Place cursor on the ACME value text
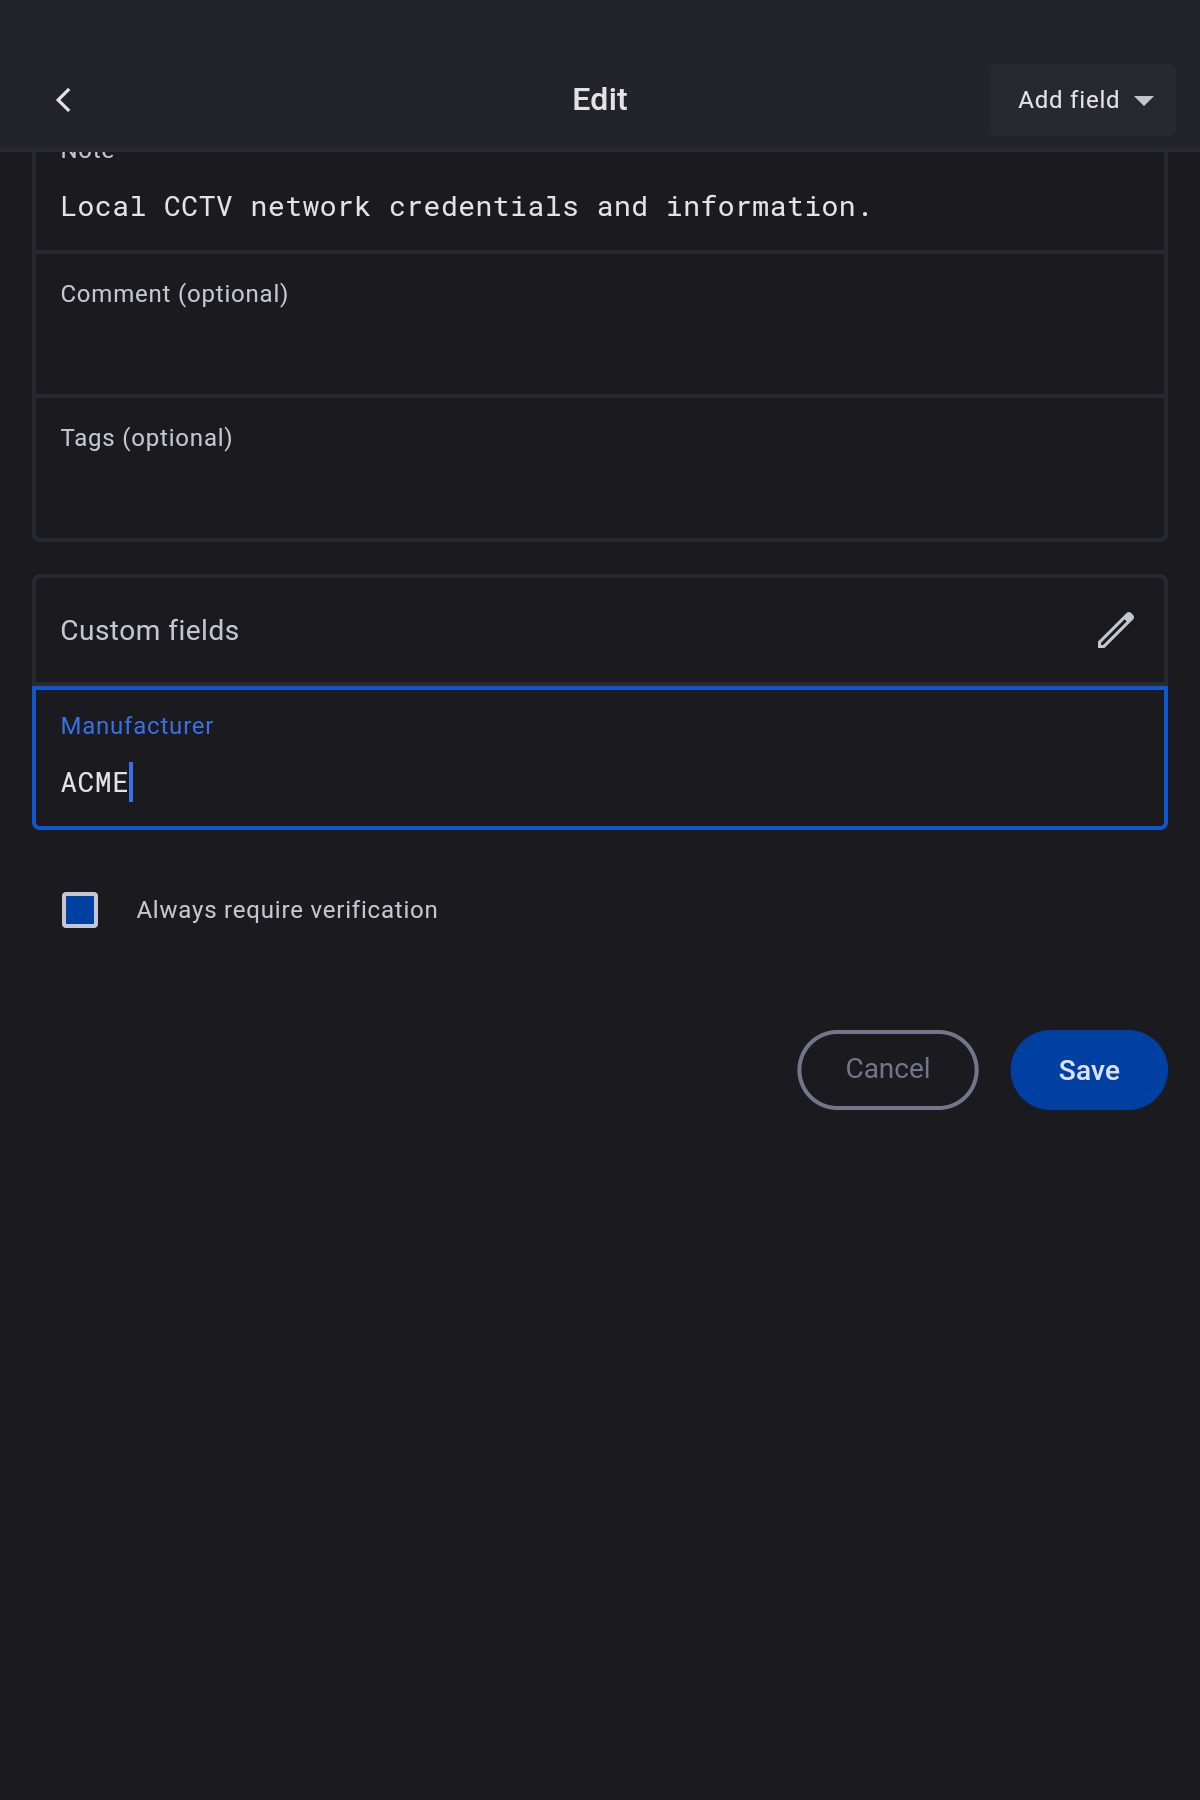 pyautogui.click(x=94, y=782)
